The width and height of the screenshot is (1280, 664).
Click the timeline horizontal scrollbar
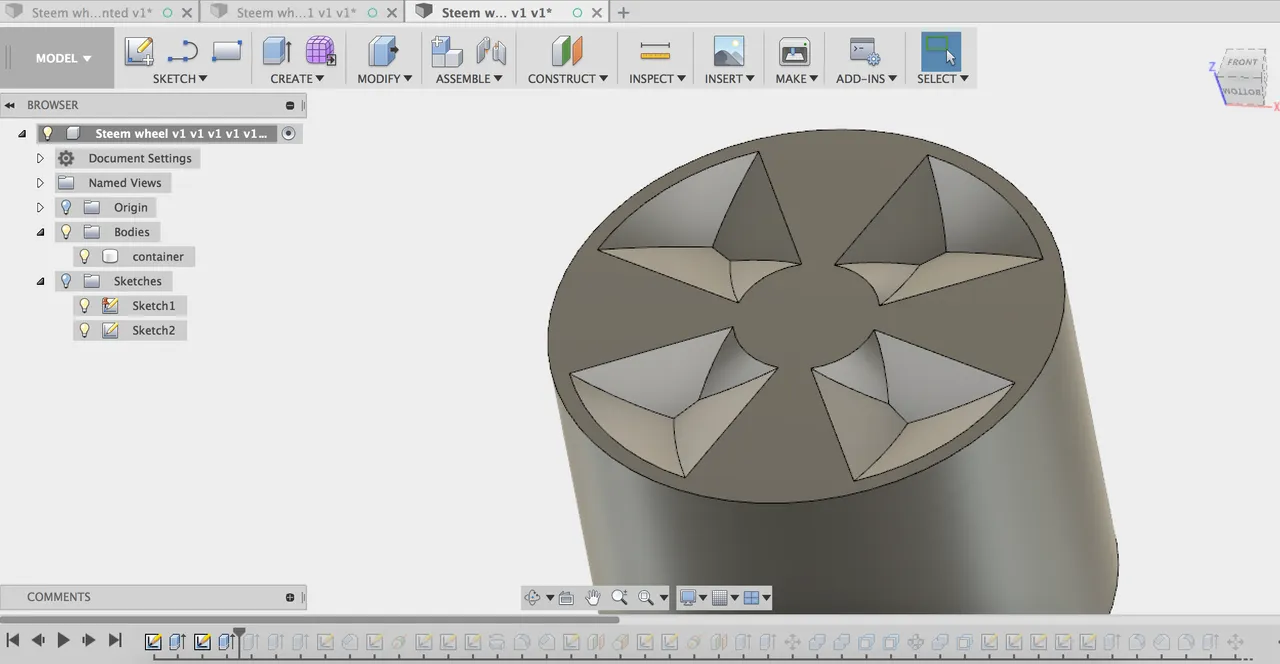click(x=309, y=620)
